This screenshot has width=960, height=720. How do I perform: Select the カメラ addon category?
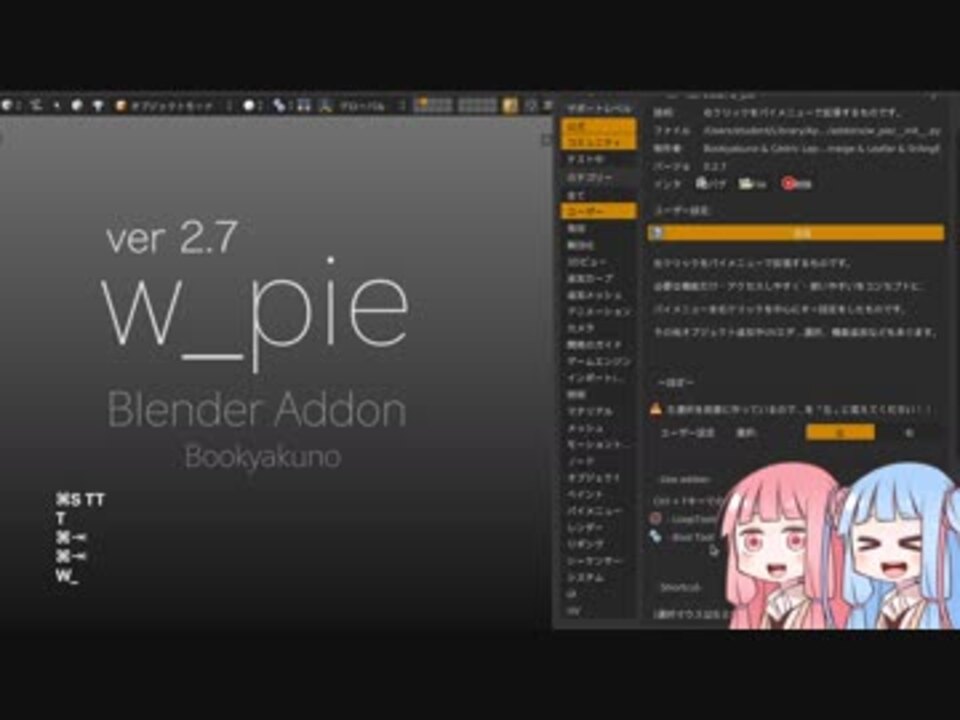point(598,328)
